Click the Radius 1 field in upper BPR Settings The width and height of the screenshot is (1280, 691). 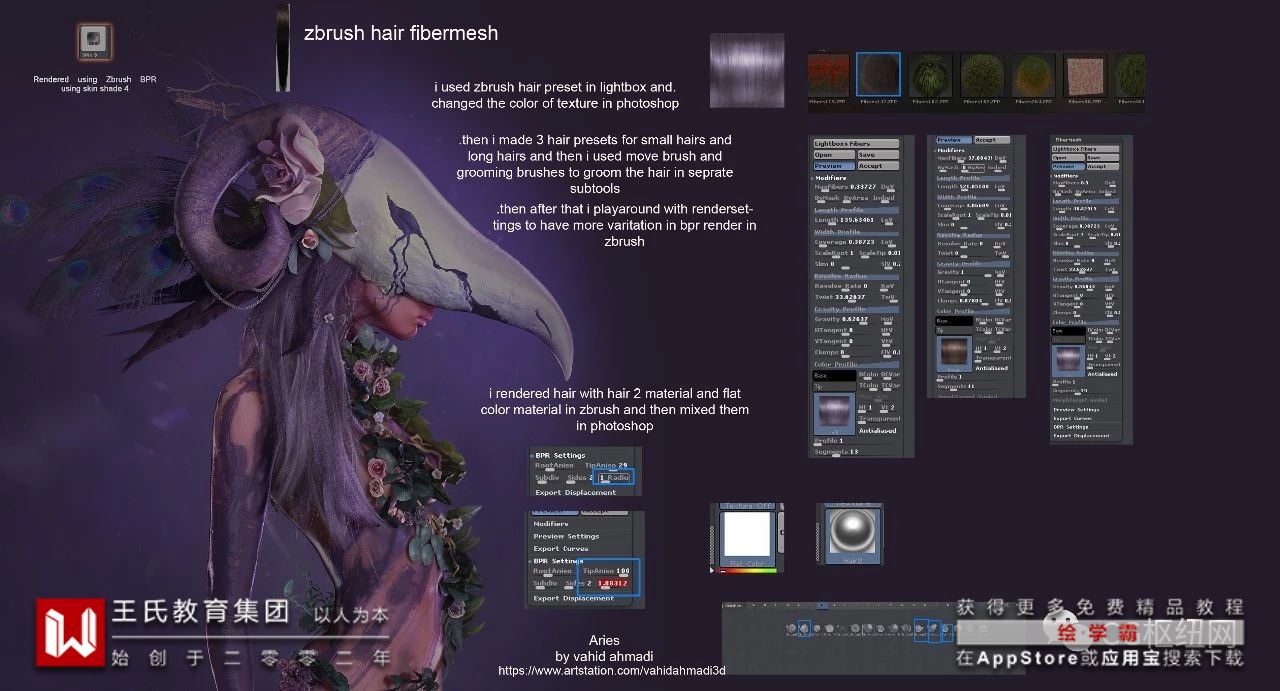[614, 478]
